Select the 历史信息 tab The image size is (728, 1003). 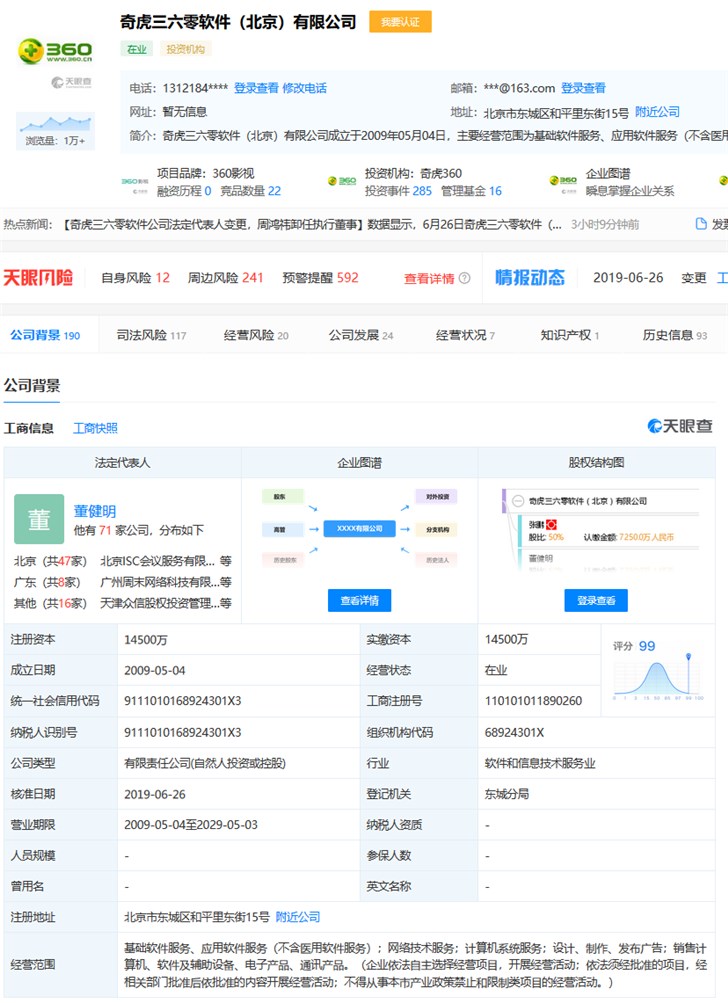(x=674, y=335)
